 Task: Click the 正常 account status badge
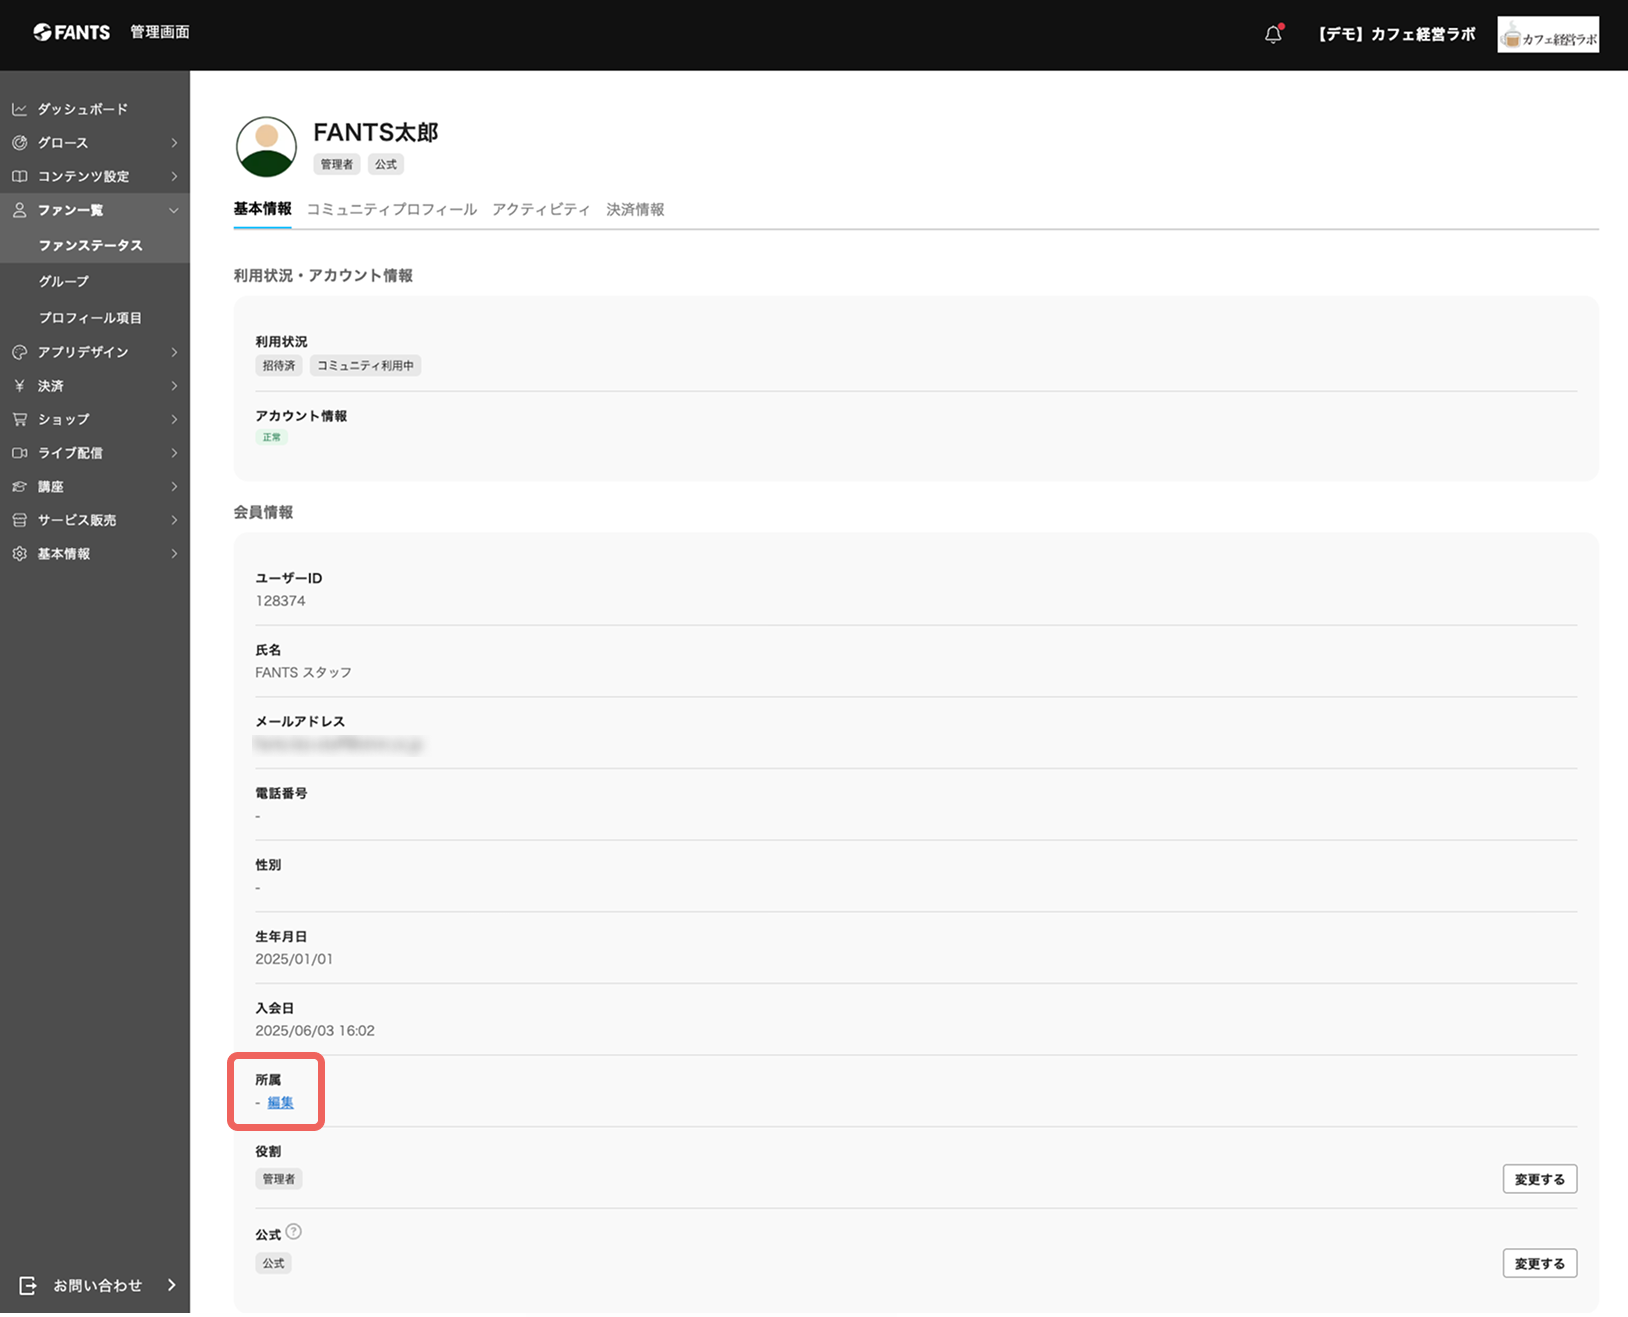point(271,437)
